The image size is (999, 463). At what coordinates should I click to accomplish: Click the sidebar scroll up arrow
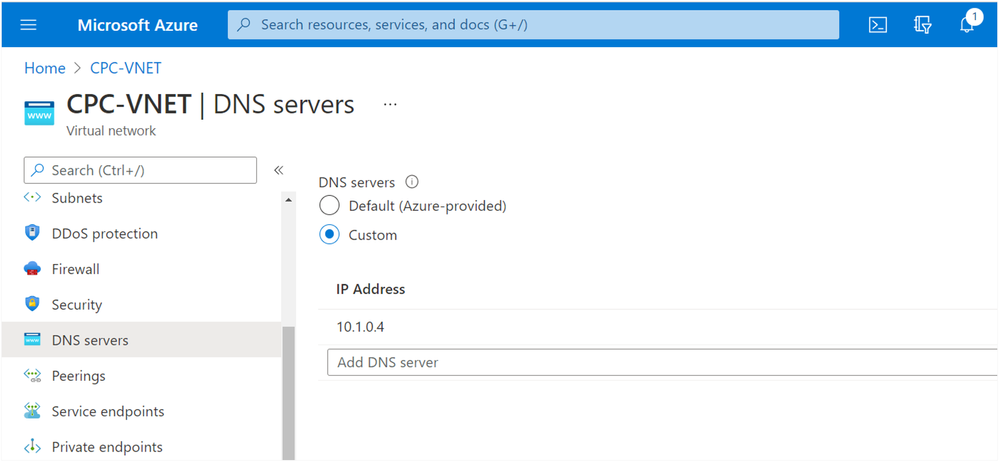tap(289, 199)
